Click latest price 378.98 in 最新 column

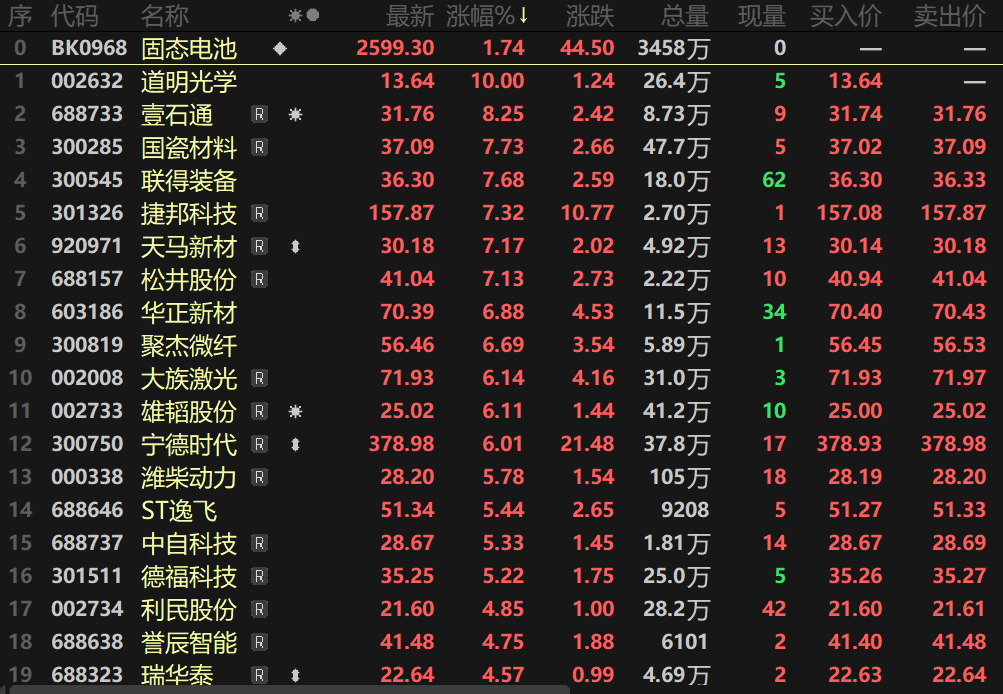[x=402, y=444]
